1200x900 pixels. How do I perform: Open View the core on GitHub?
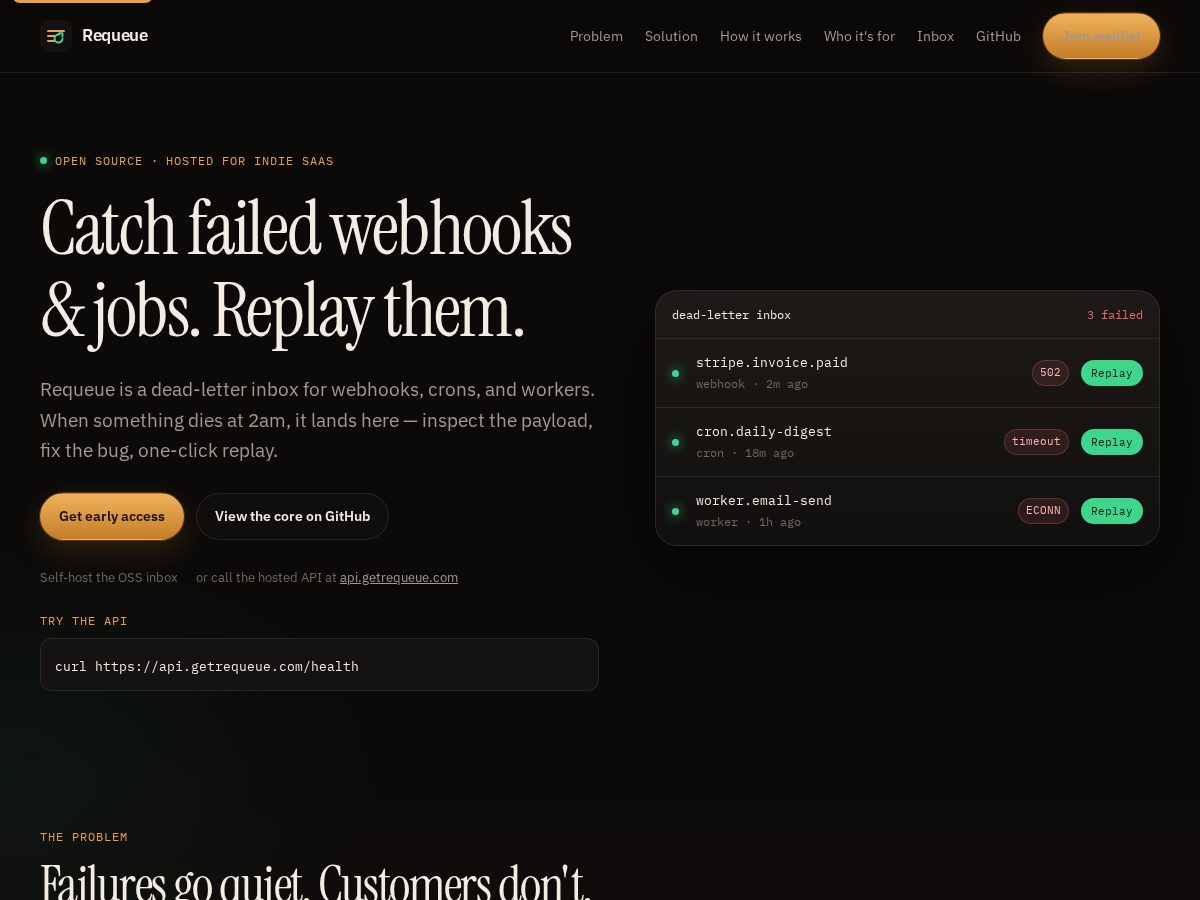pos(292,516)
